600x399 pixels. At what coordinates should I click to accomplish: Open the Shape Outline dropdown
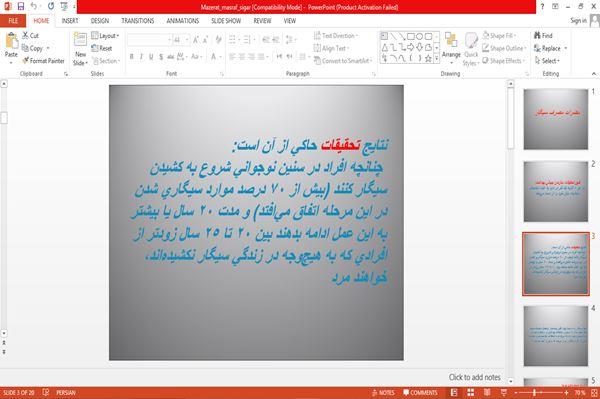click(x=504, y=48)
